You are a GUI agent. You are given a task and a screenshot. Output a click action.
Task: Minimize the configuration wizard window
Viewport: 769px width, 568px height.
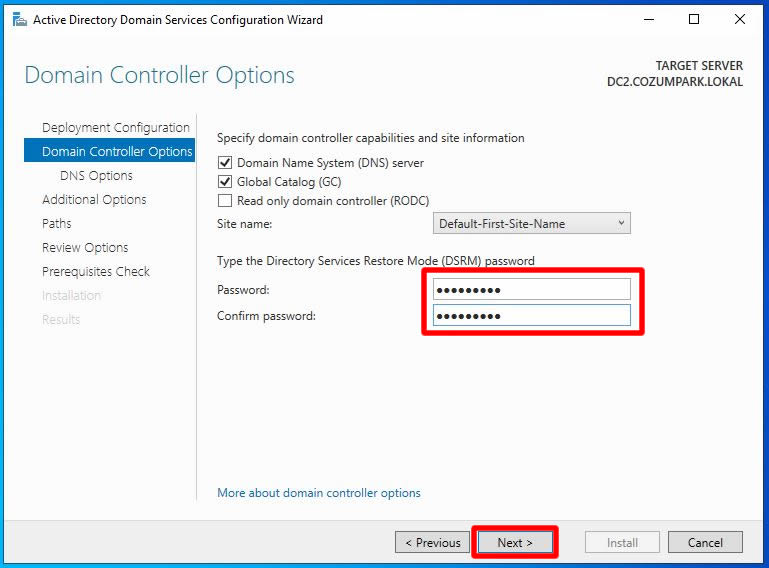(648, 20)
